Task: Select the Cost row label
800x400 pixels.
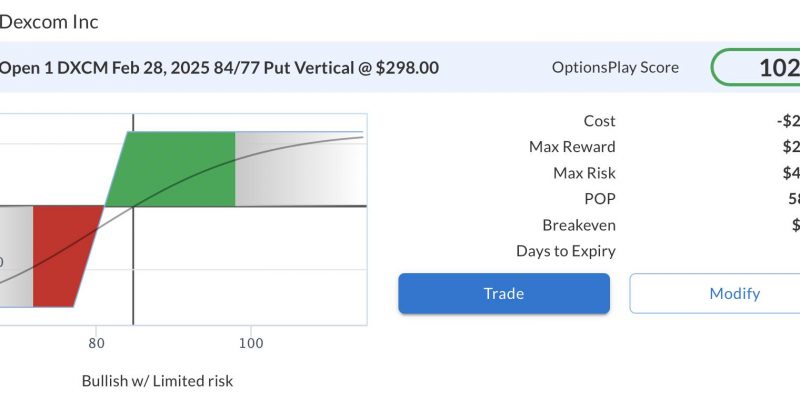Action: pyautogui.click(x=599, y=121)
